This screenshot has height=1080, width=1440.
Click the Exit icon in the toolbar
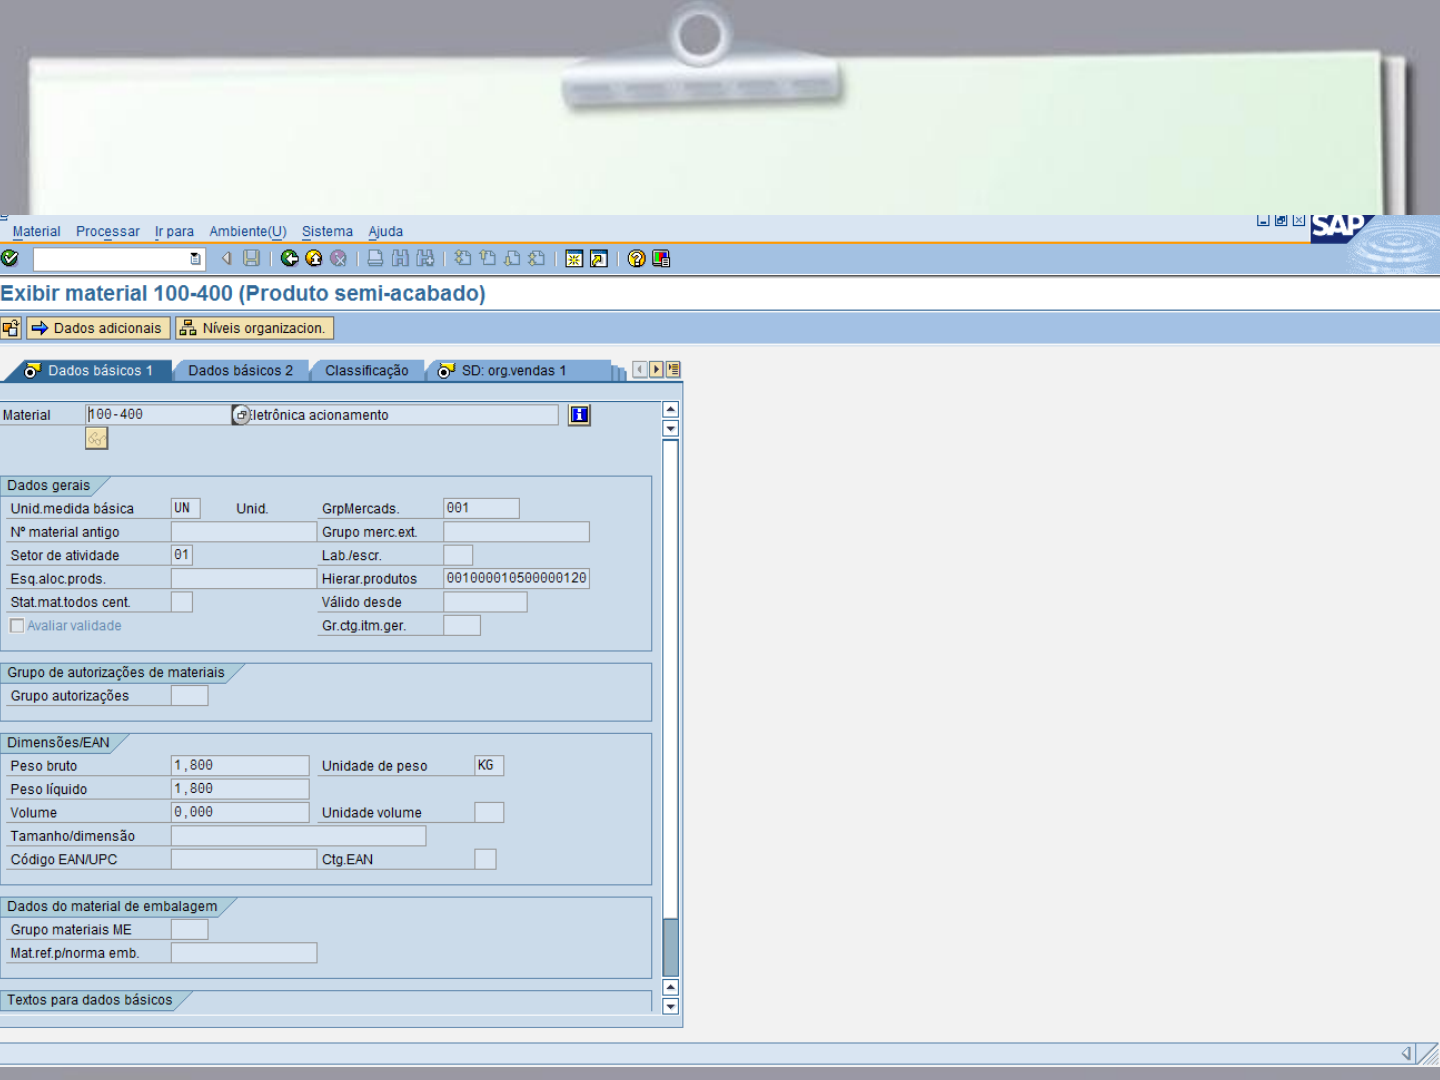click(313, 259)
